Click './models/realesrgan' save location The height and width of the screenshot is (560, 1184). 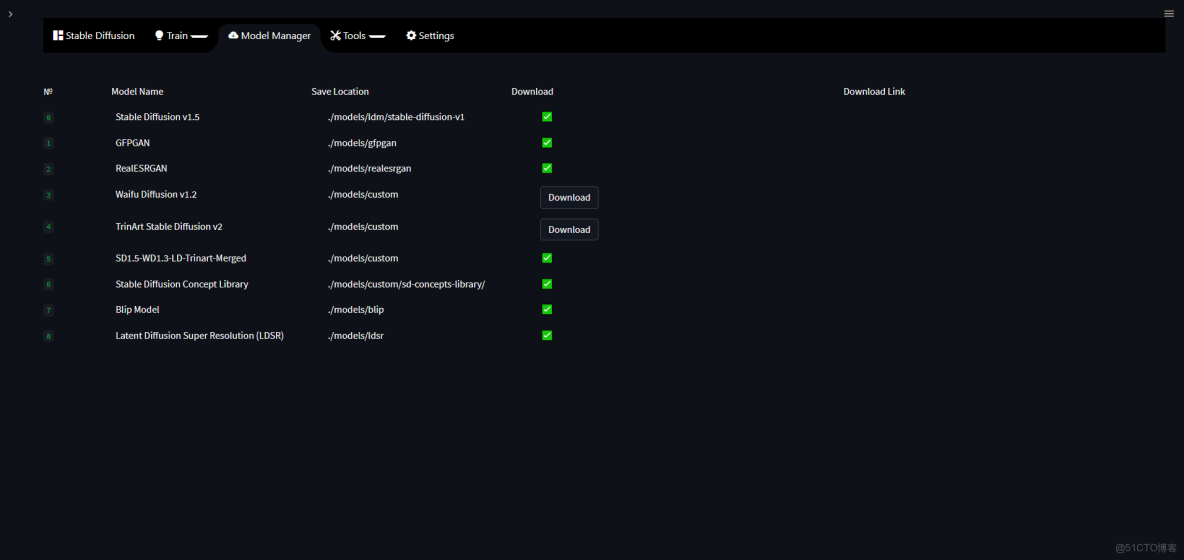click(369, 168)
